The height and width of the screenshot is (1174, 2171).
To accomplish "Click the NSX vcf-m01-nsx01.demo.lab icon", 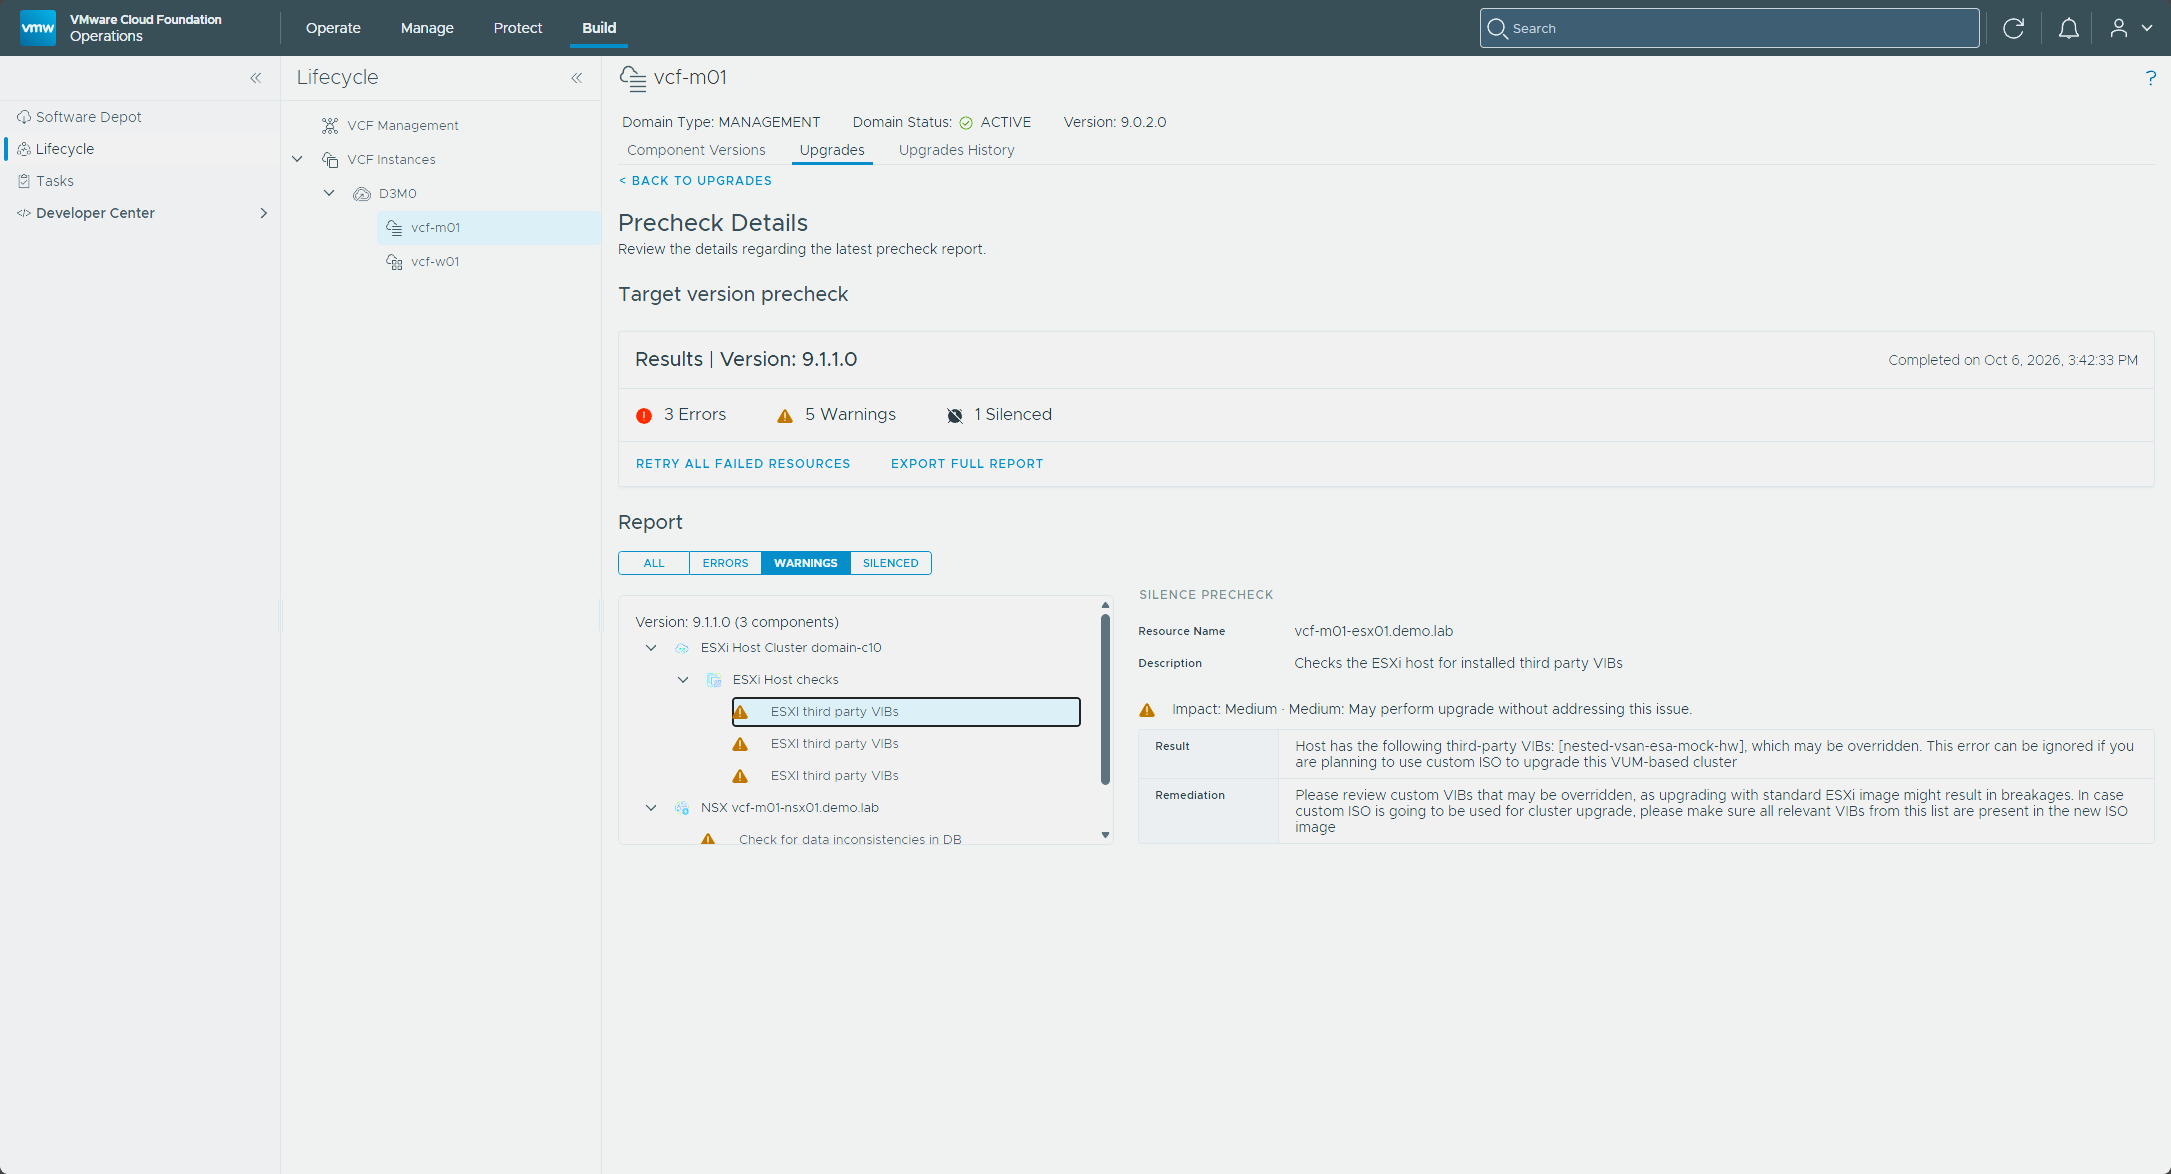I will pyautogui.click(x=682, y=808).
